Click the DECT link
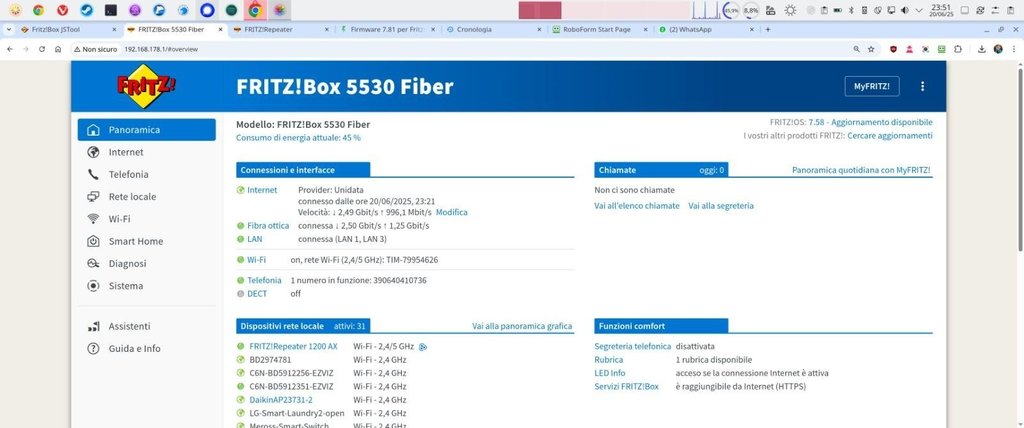 pyautogui.click(x=257, y=294)
